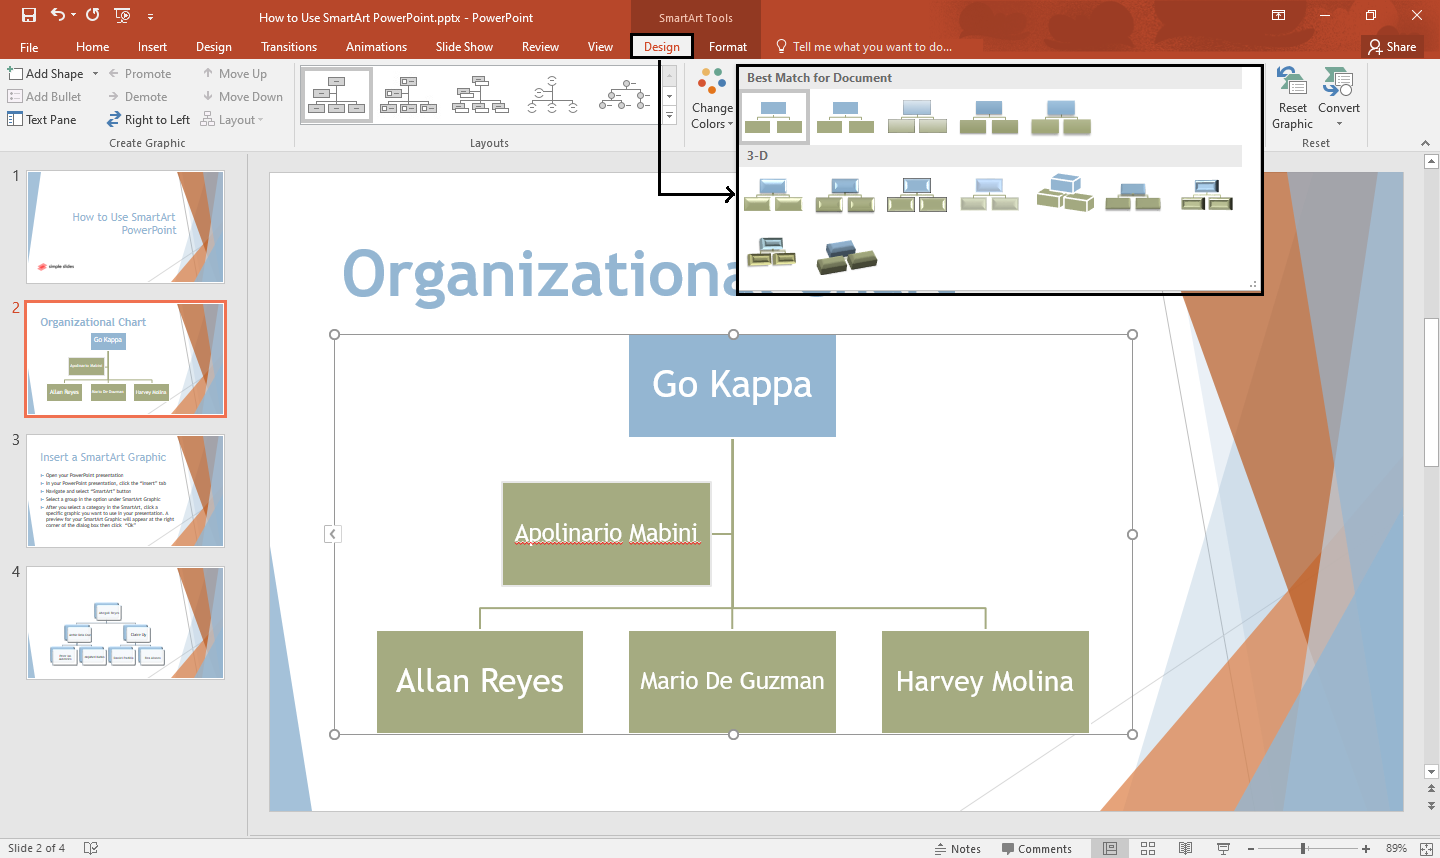The image size is (1440, 858).
Task: Click the Reset Graphic button
Action: pyautogui.click(x=1292, y=99)
